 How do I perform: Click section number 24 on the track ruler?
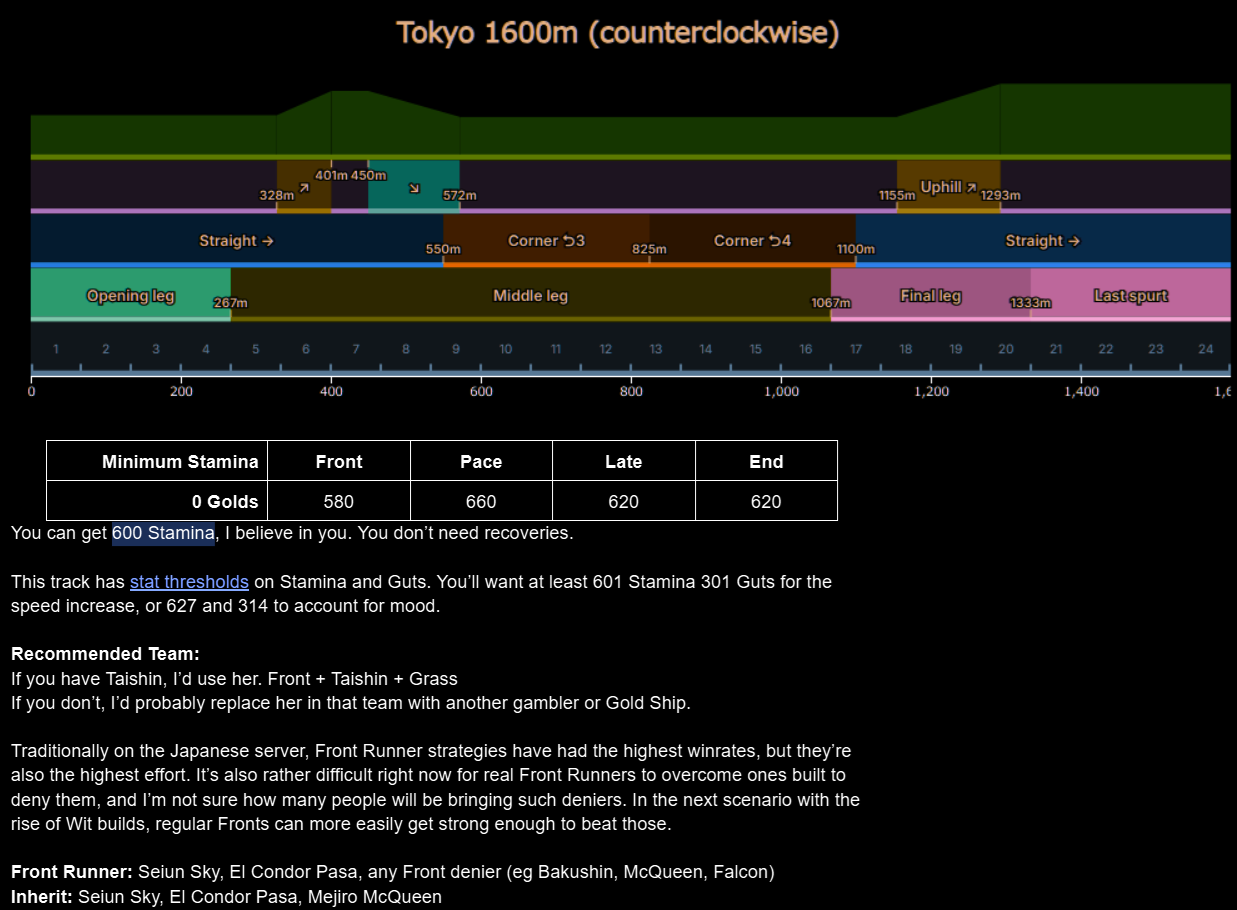[1206, 349]
